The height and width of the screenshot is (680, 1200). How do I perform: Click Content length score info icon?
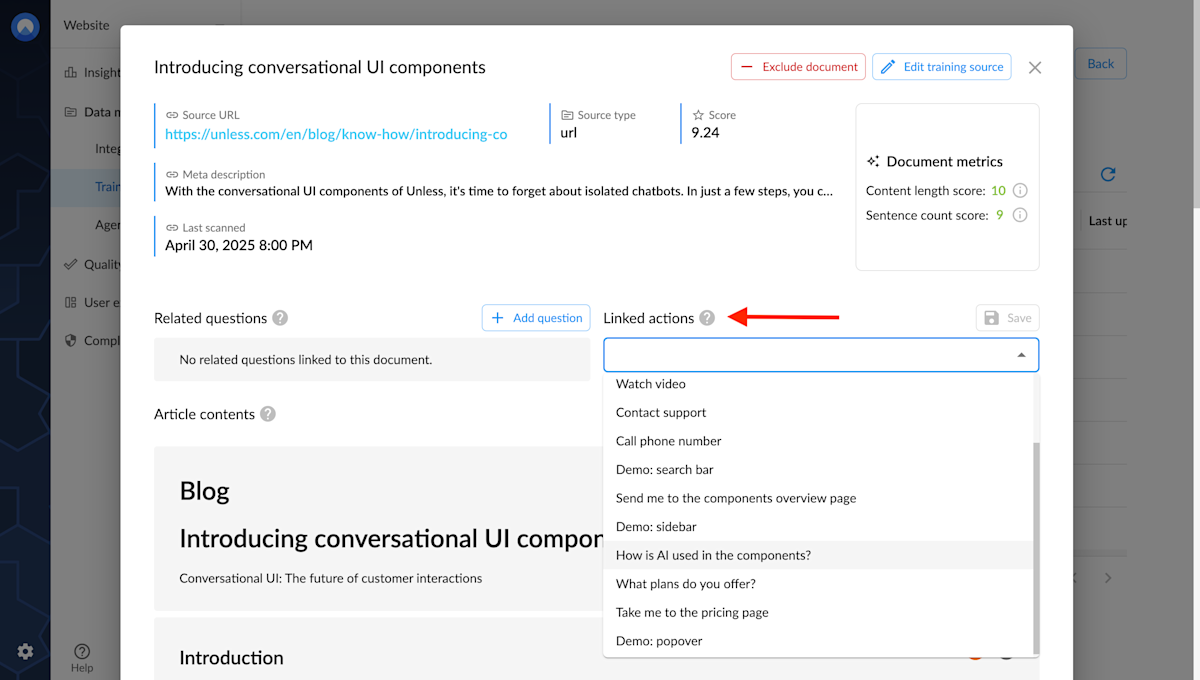pyautogui.click(x=1020, y=190)
